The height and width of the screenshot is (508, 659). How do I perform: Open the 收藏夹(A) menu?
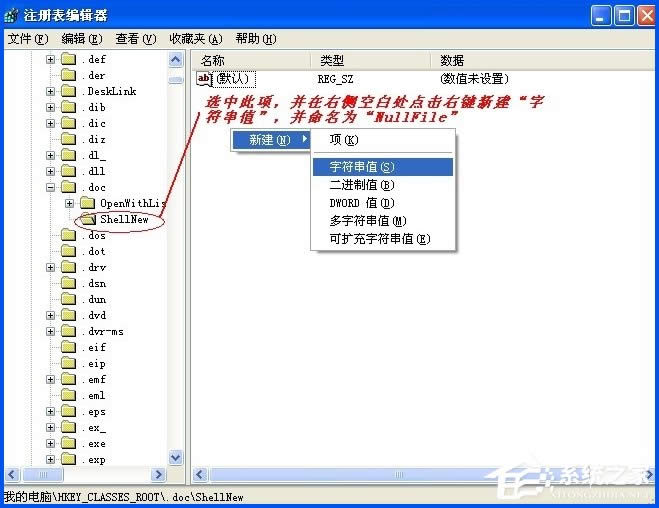[x=196, y=39]
